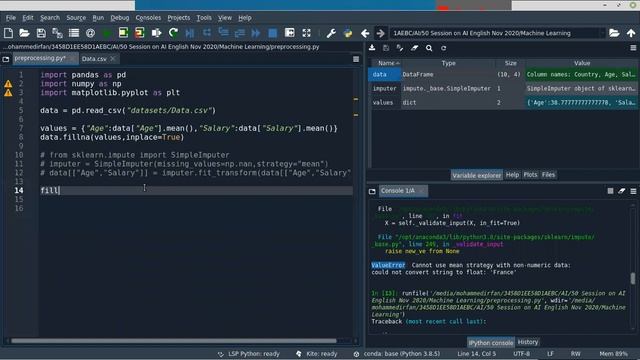
Task: Open the Run menu
Action: pos(98,18)
